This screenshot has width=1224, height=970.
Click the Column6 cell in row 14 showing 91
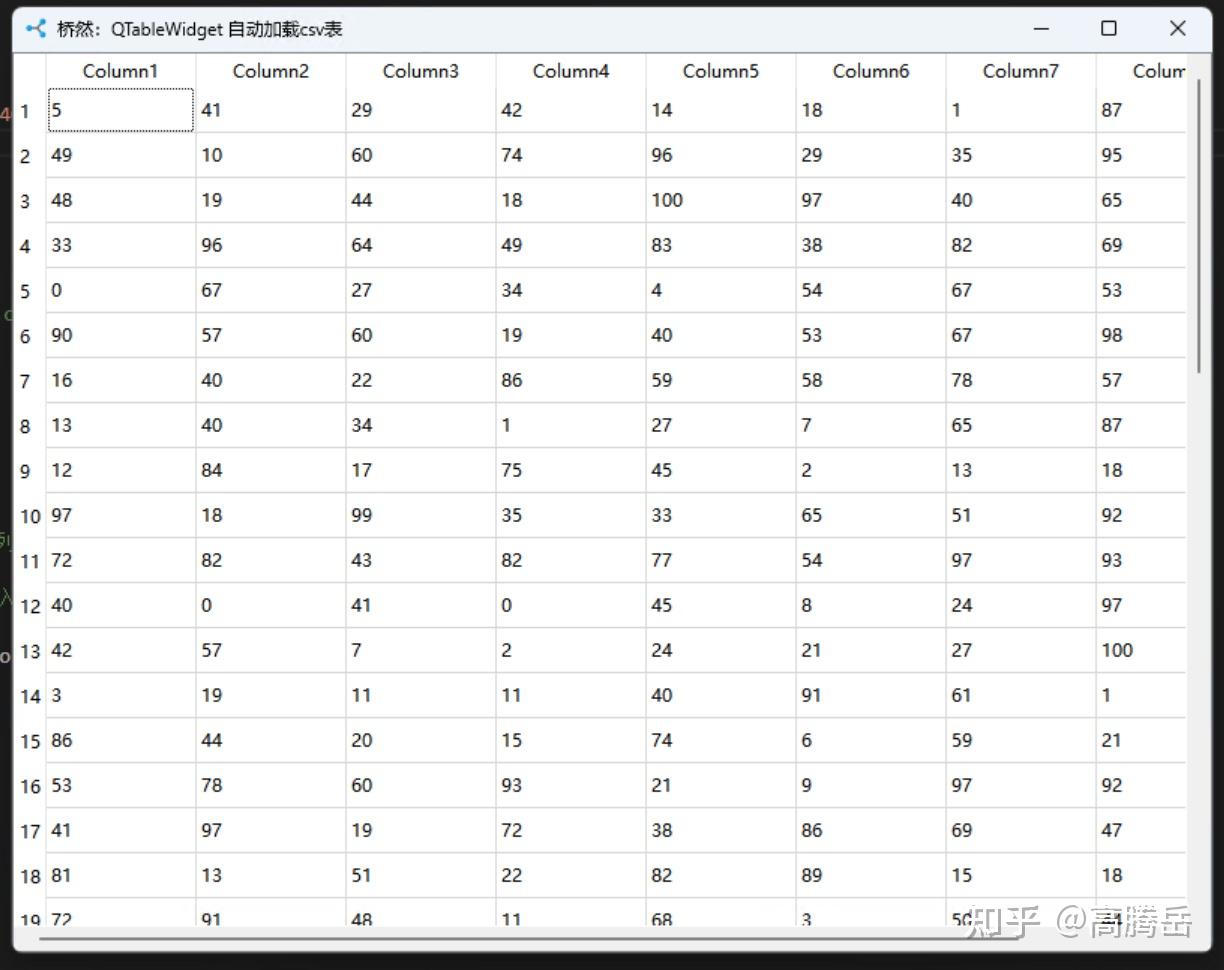click(870, 695)
